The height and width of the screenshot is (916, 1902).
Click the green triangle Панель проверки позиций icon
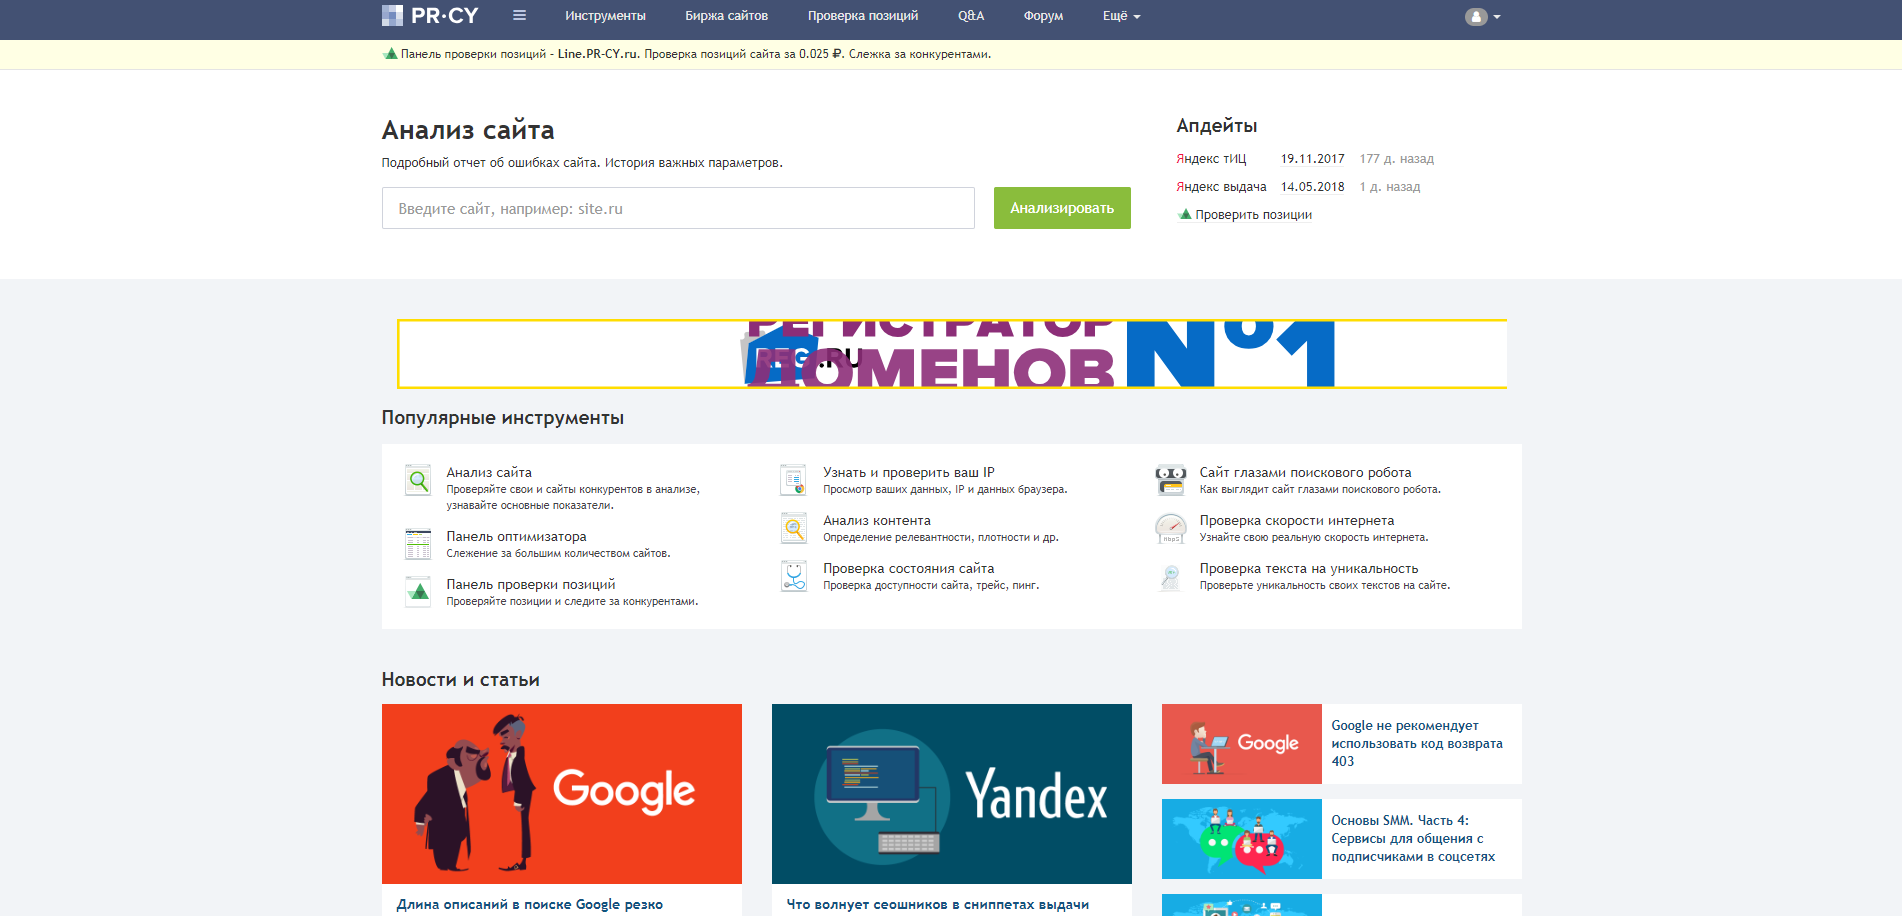(x=418, y=592)
